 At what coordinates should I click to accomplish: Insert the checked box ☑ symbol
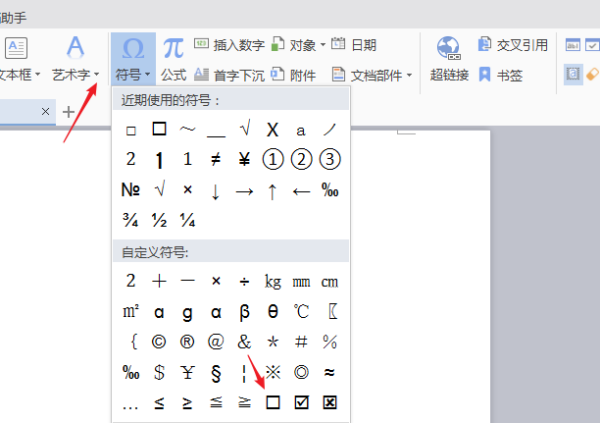click(301, 402)
